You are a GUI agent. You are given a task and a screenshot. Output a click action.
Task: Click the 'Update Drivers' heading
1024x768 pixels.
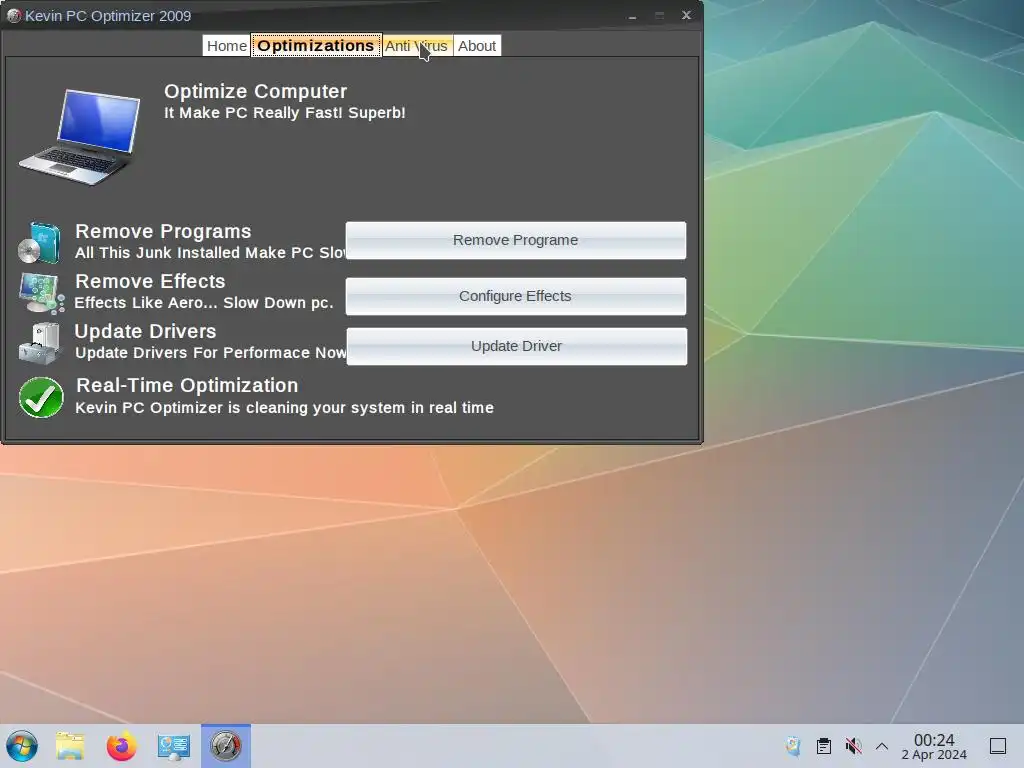point(145,331)
